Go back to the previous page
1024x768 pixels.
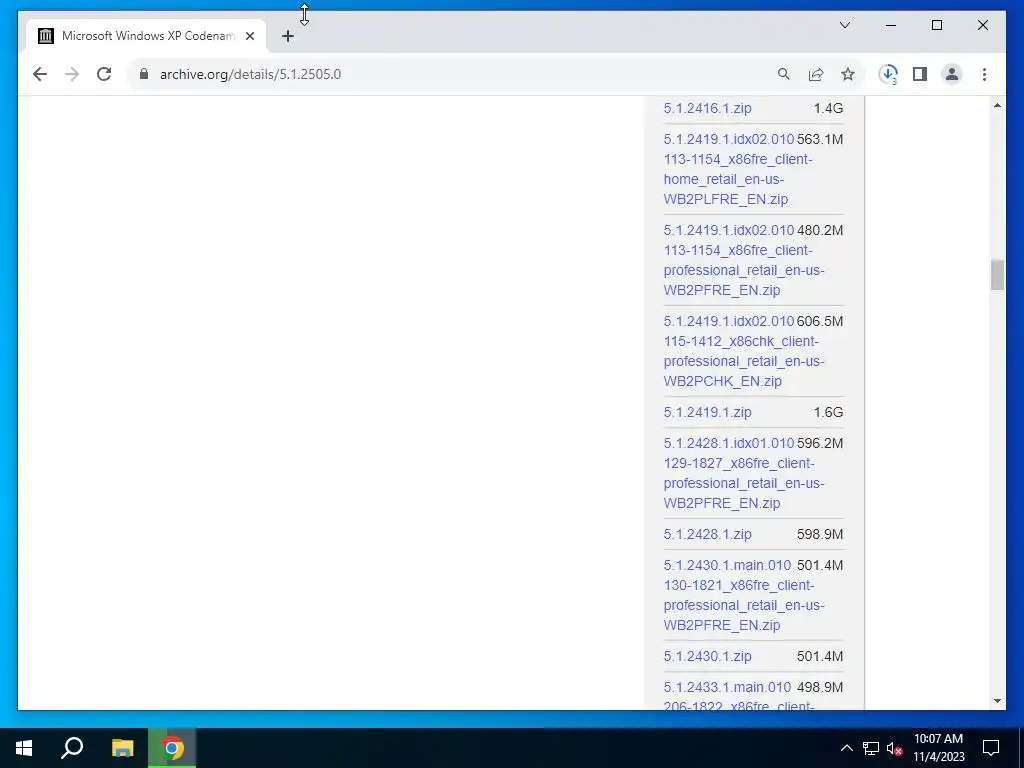(x=40, y=74)
